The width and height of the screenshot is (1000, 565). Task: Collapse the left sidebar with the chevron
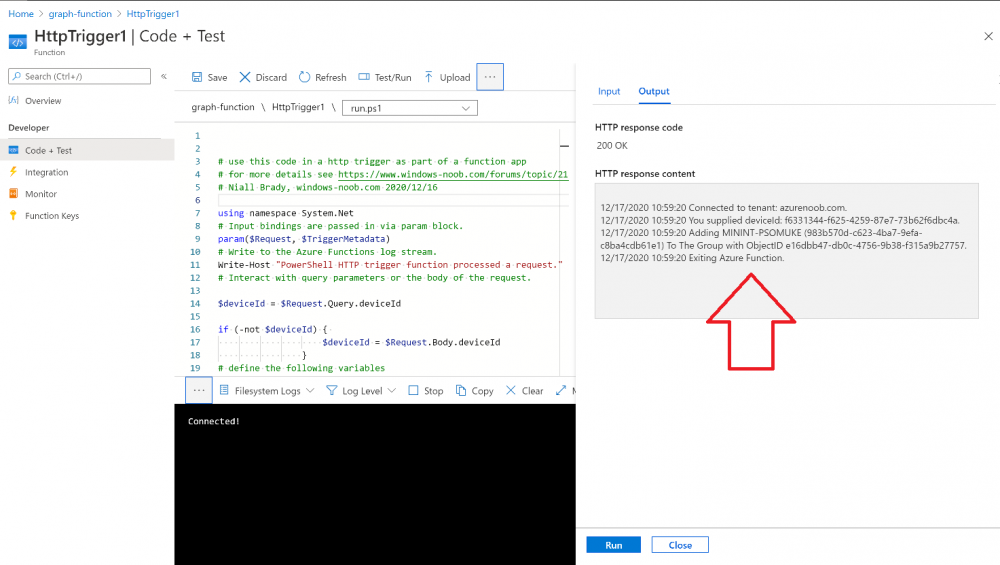pos(164,76)
